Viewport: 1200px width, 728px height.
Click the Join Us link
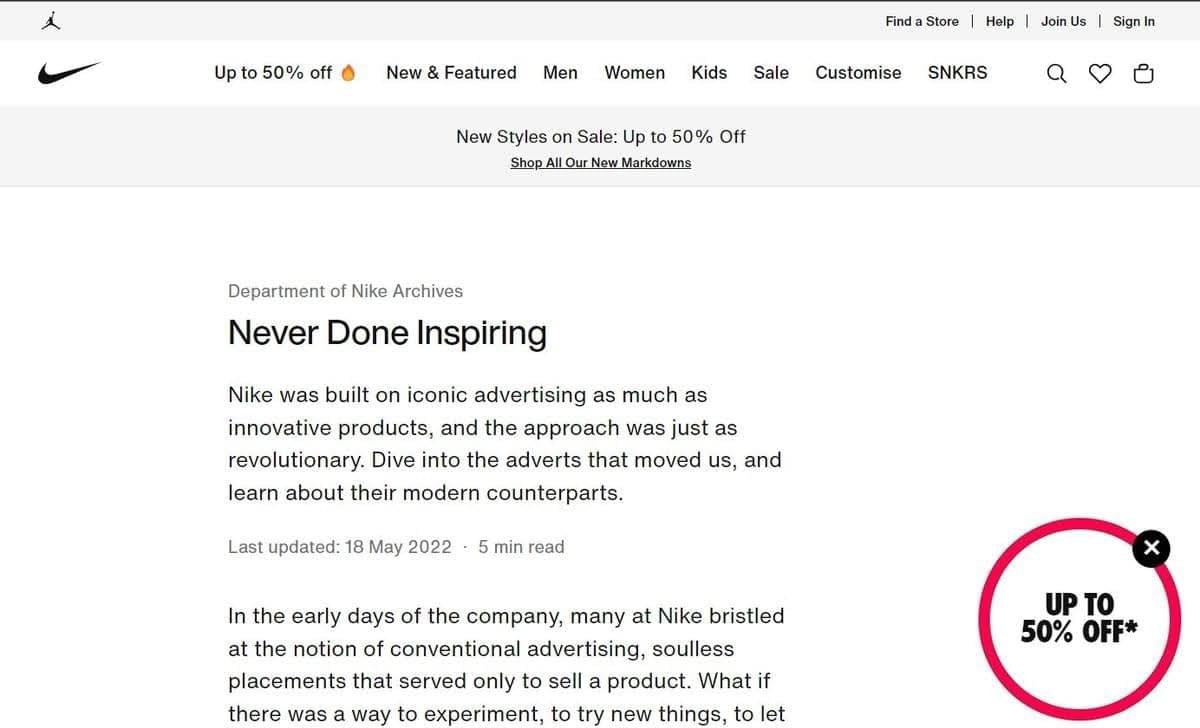(1063, 21)
